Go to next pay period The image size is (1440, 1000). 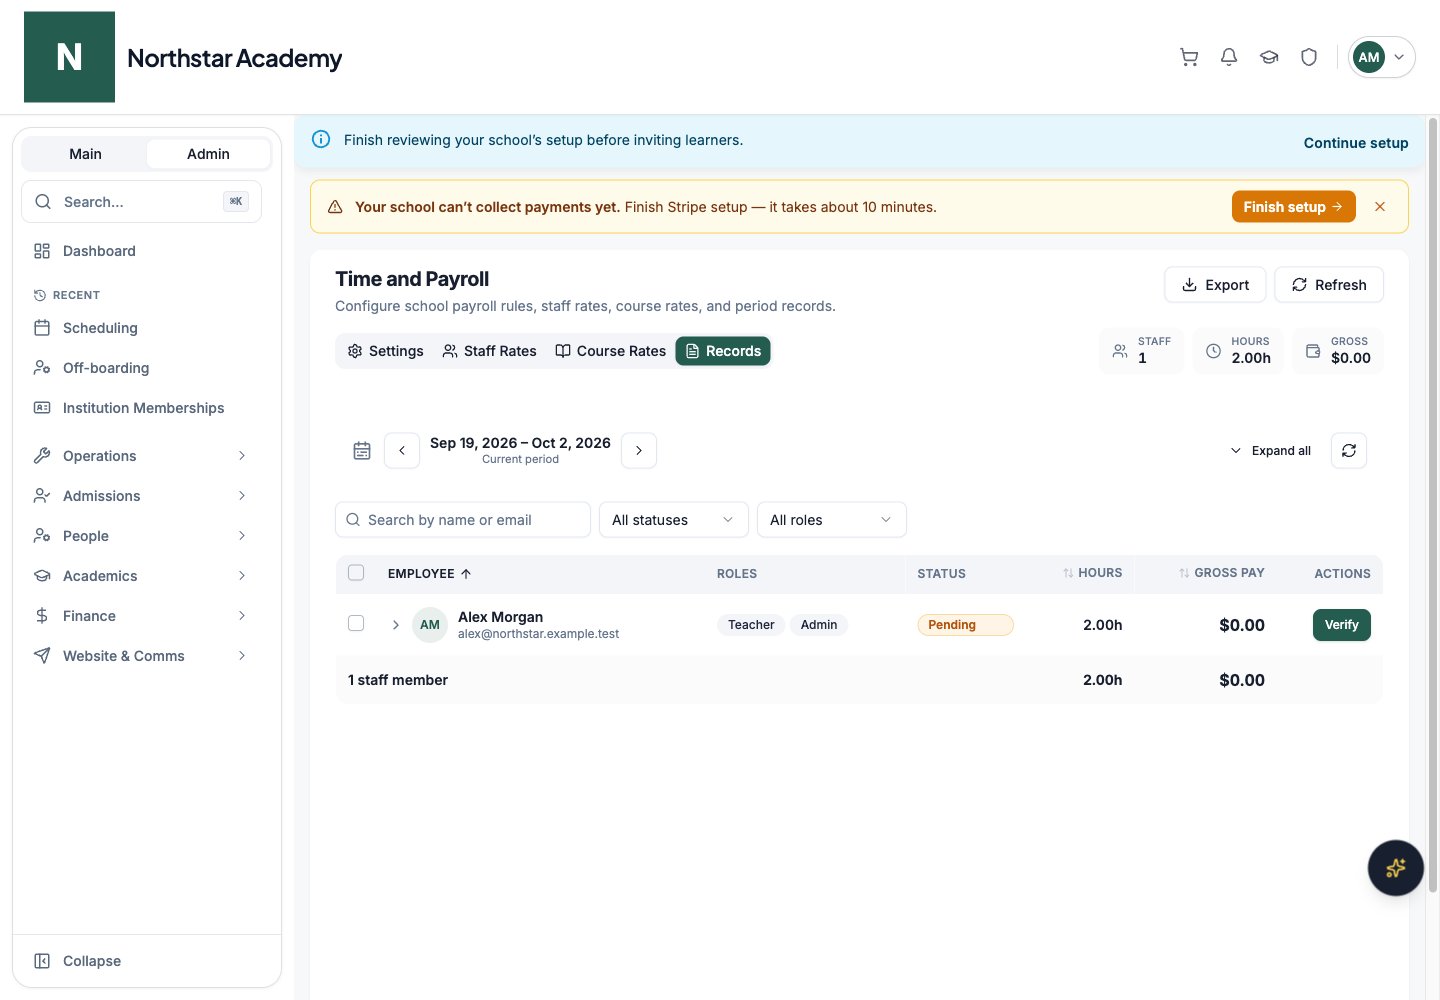[x=639, y=451]
